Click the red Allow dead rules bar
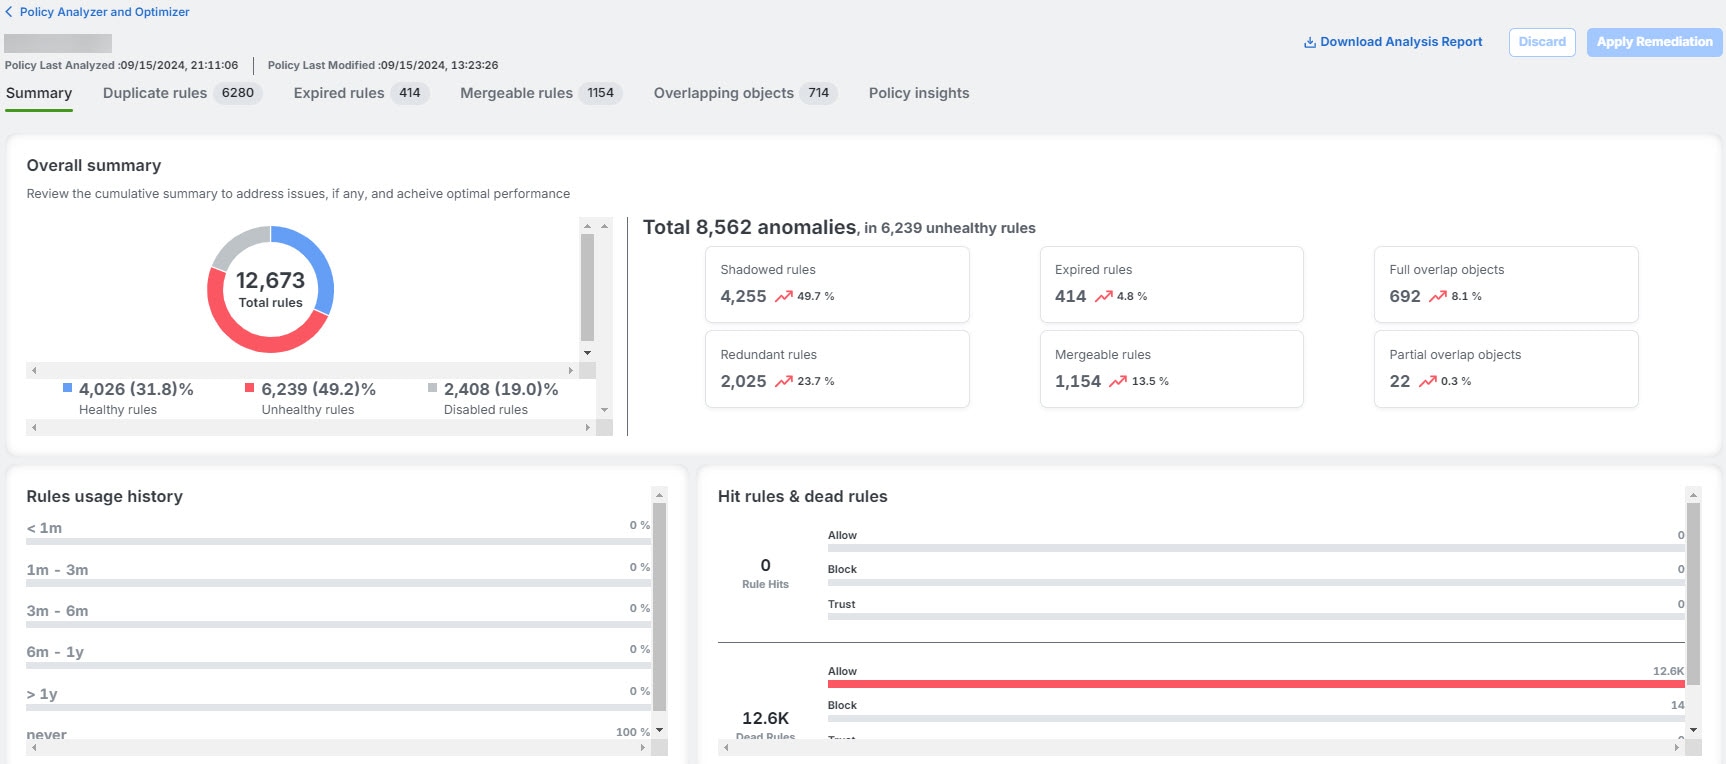The width and height of the screenshot is (1726, 764). [x=1256, y=684]
